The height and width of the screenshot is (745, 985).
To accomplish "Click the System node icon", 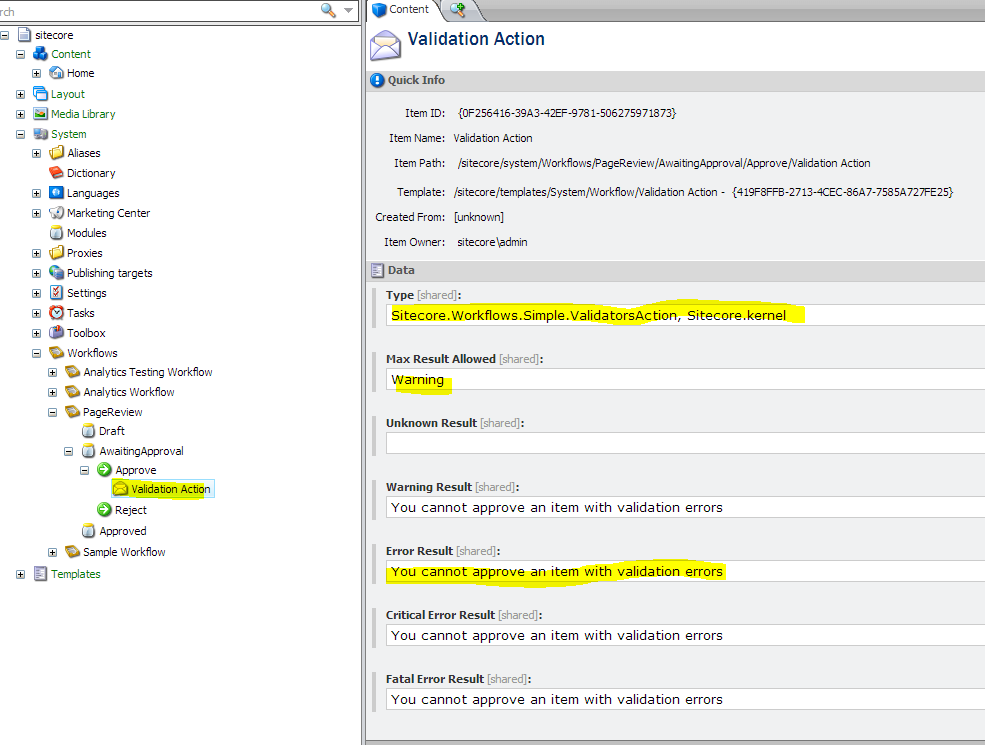I will coord(41,134).
